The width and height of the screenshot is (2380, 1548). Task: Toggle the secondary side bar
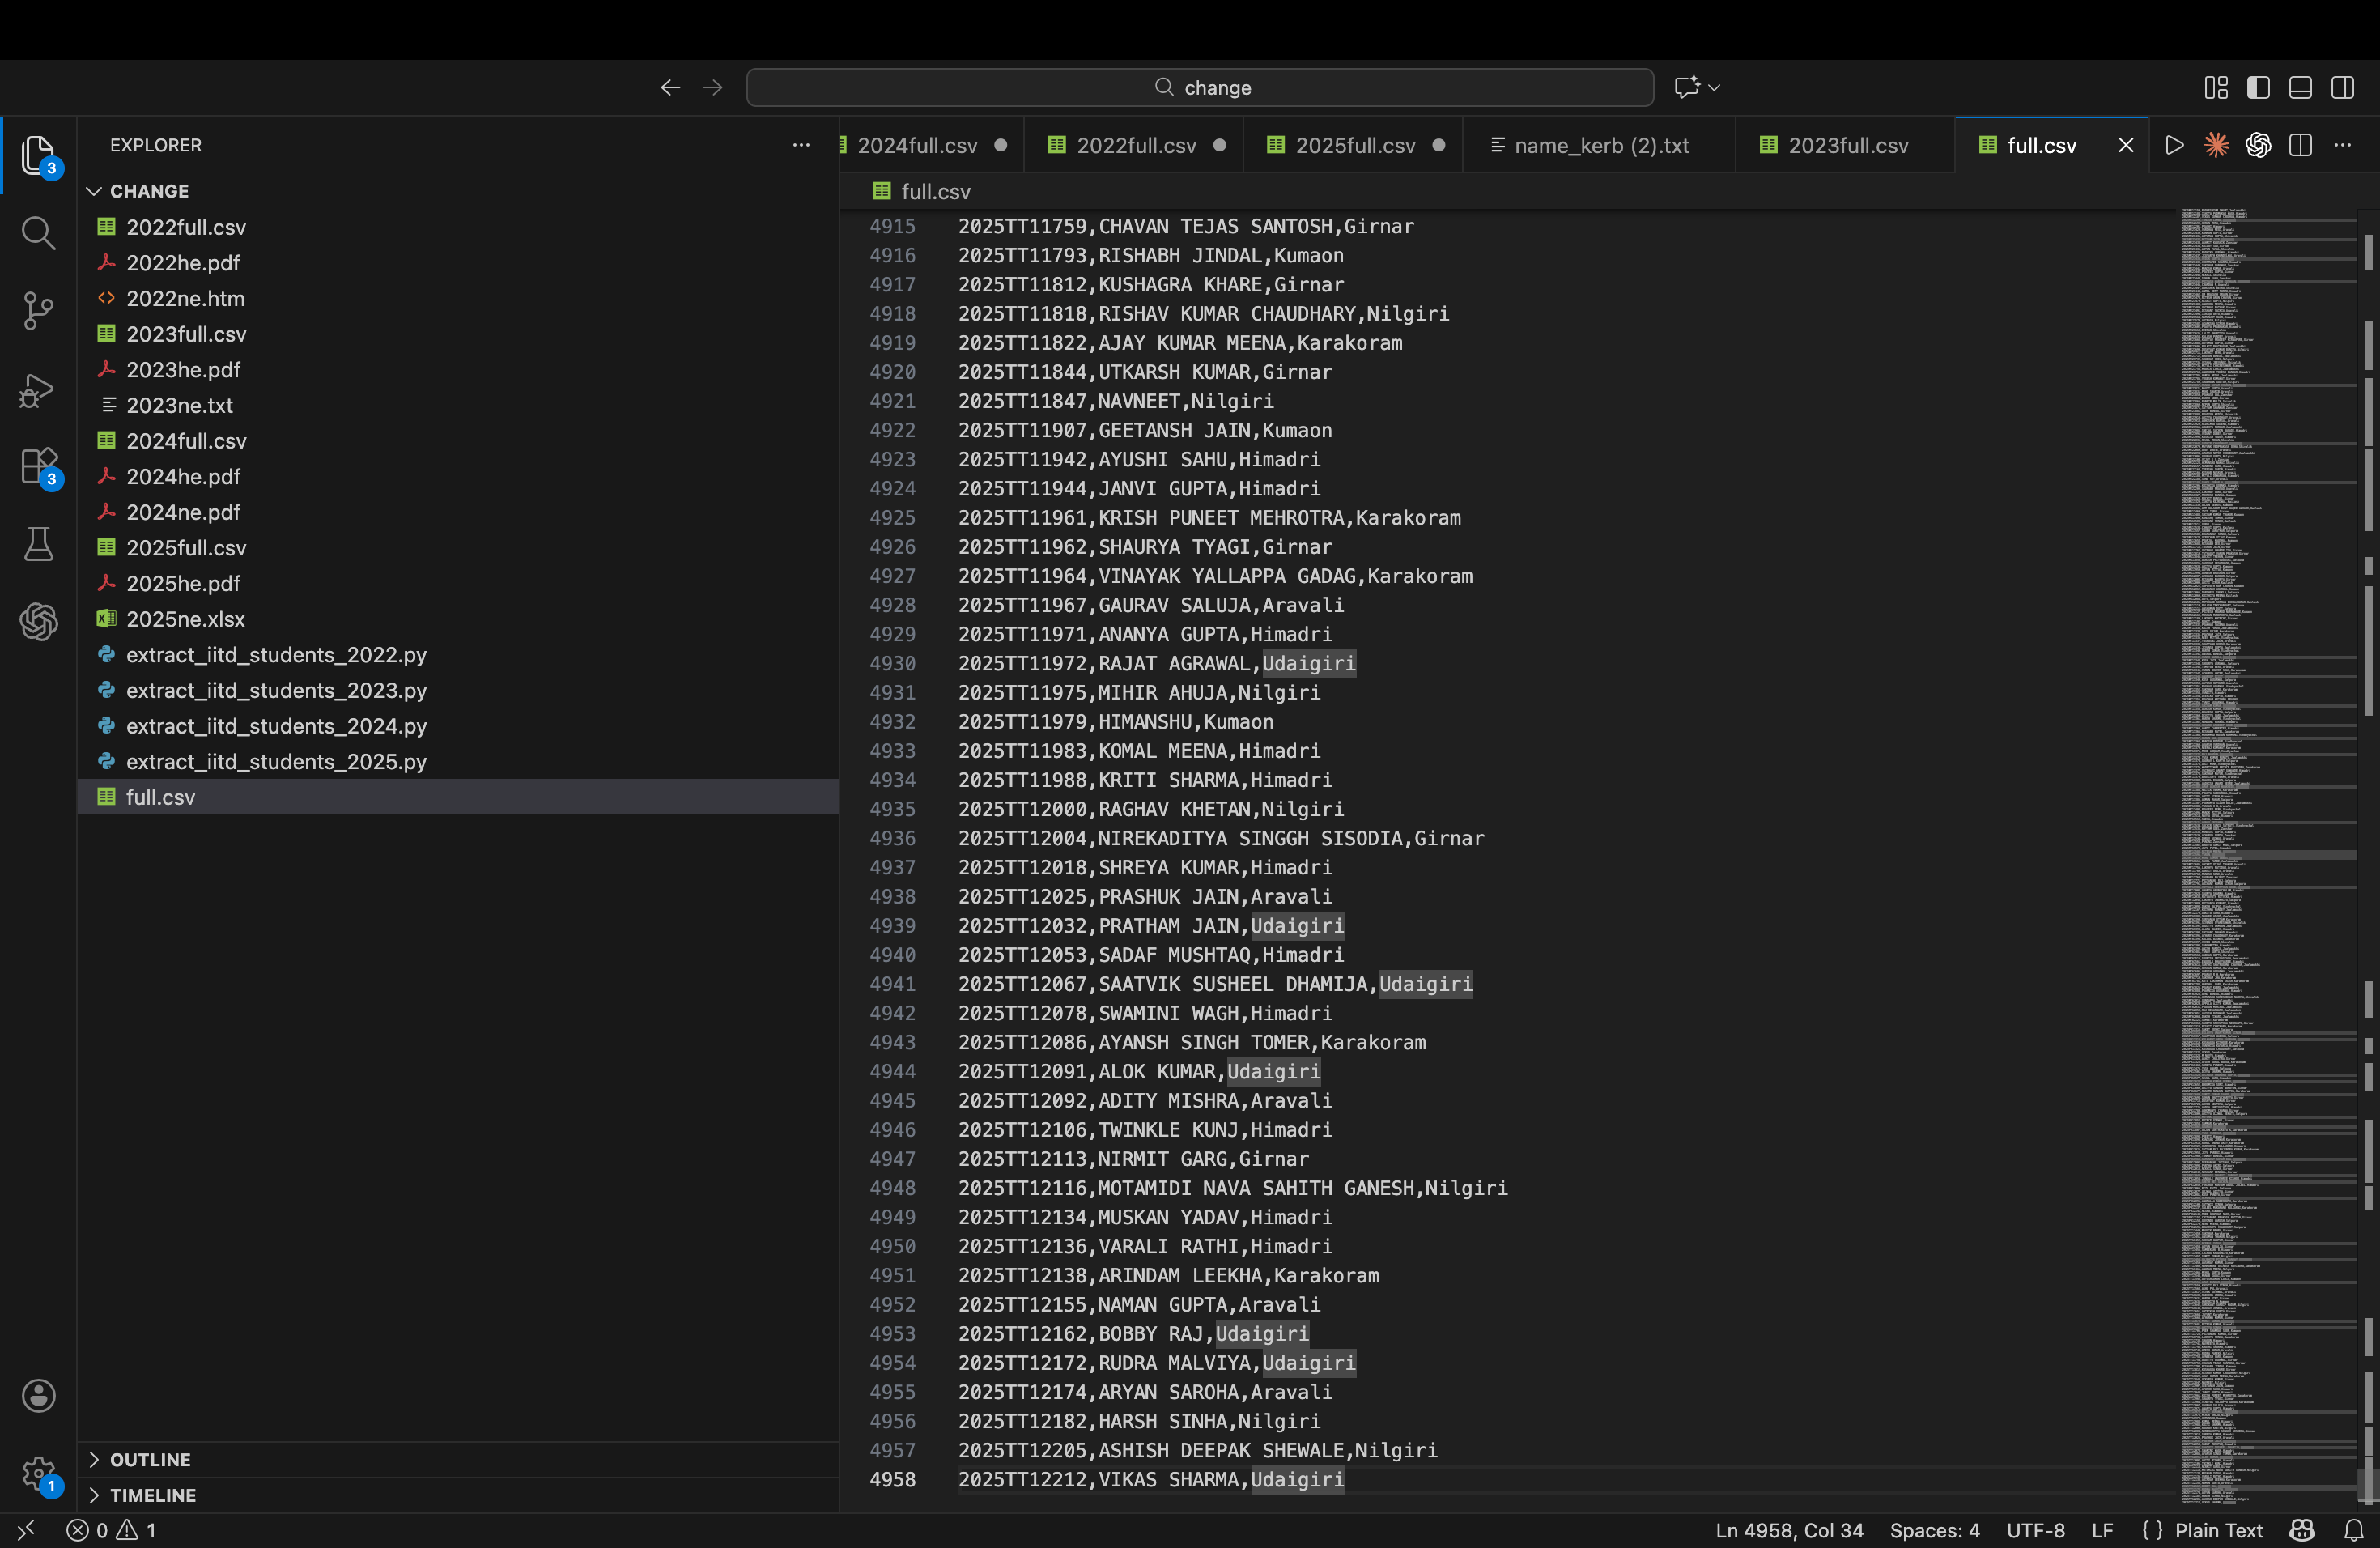2342,88
